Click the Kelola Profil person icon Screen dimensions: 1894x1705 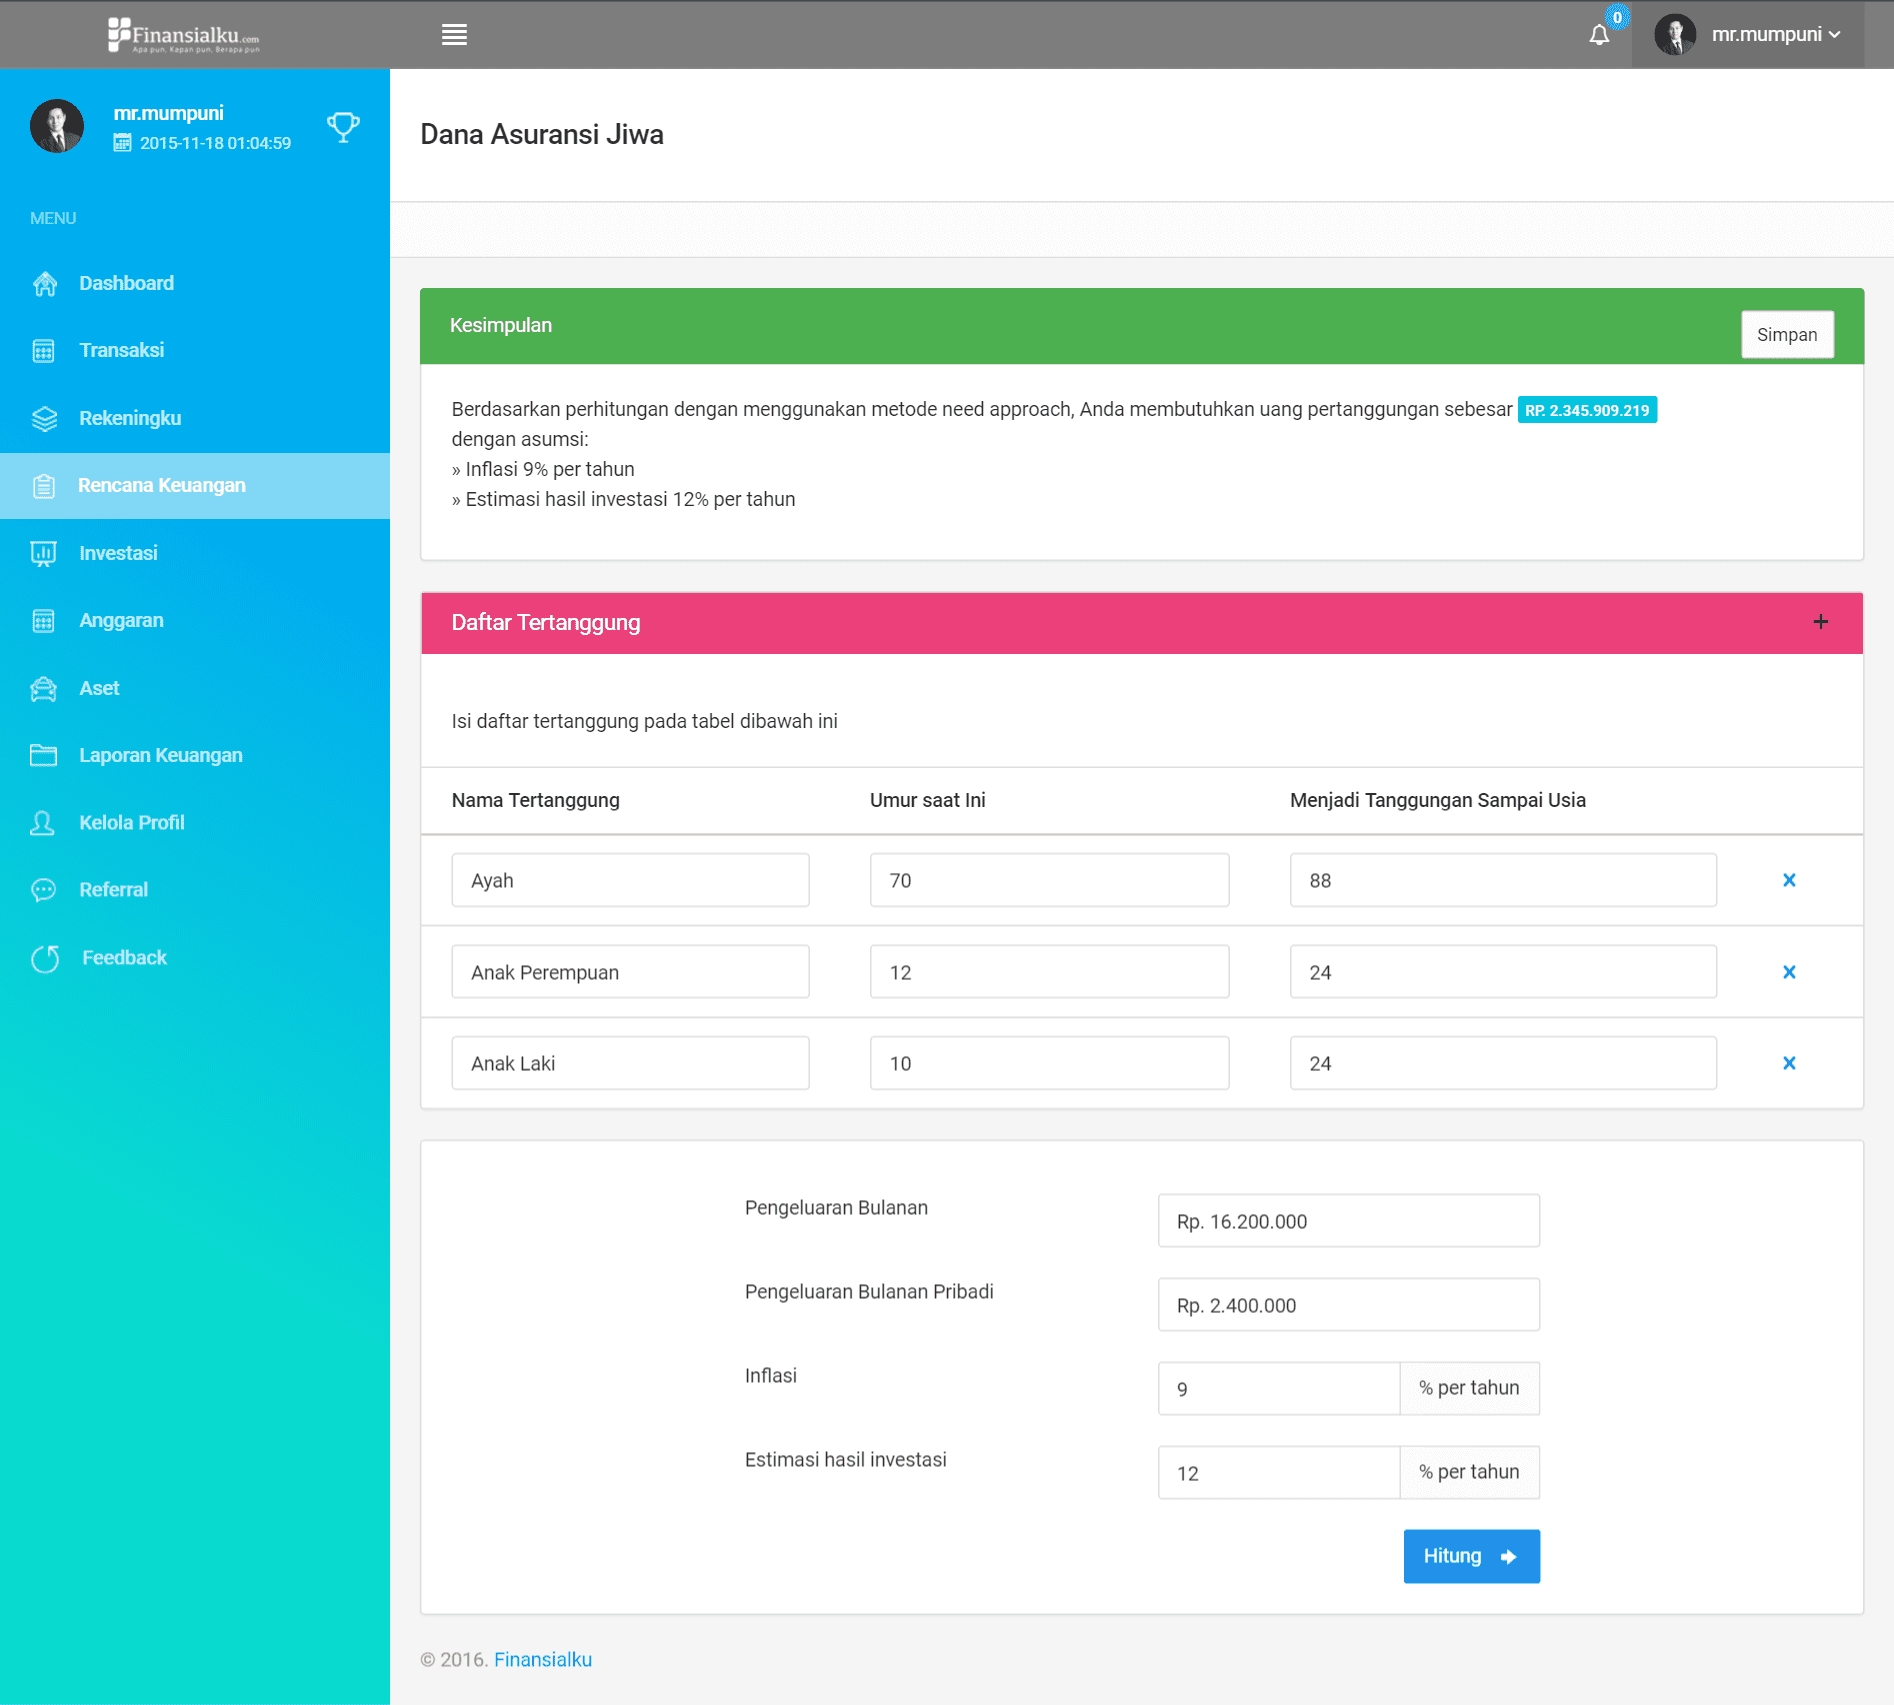[43, 823]
